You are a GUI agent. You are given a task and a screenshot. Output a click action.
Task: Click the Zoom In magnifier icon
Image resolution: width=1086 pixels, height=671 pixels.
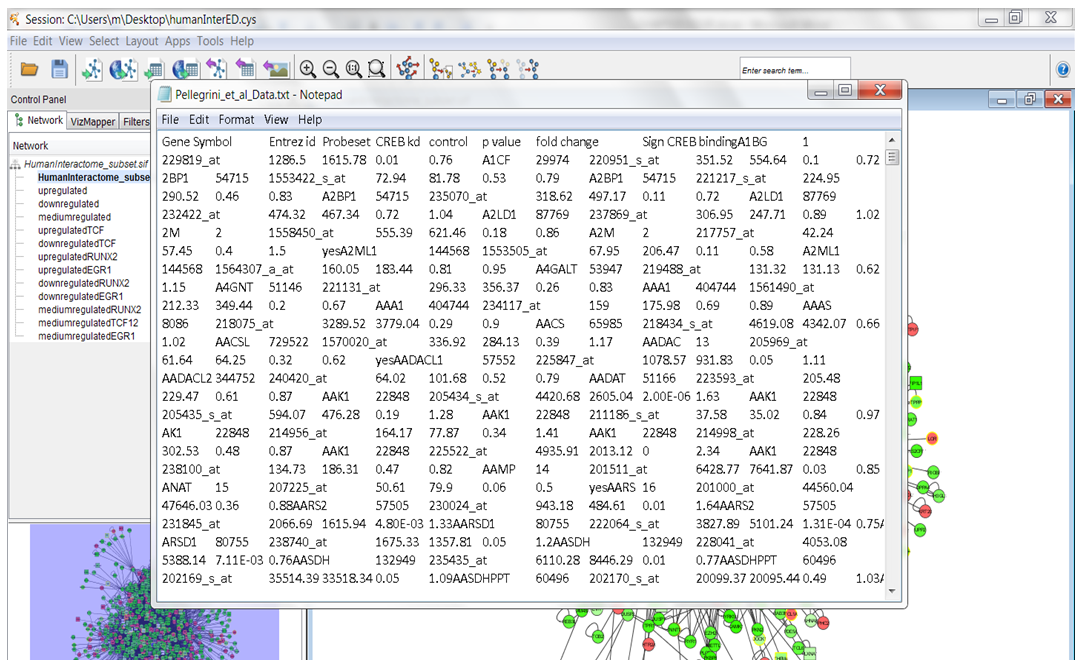(x=307, y=69)
